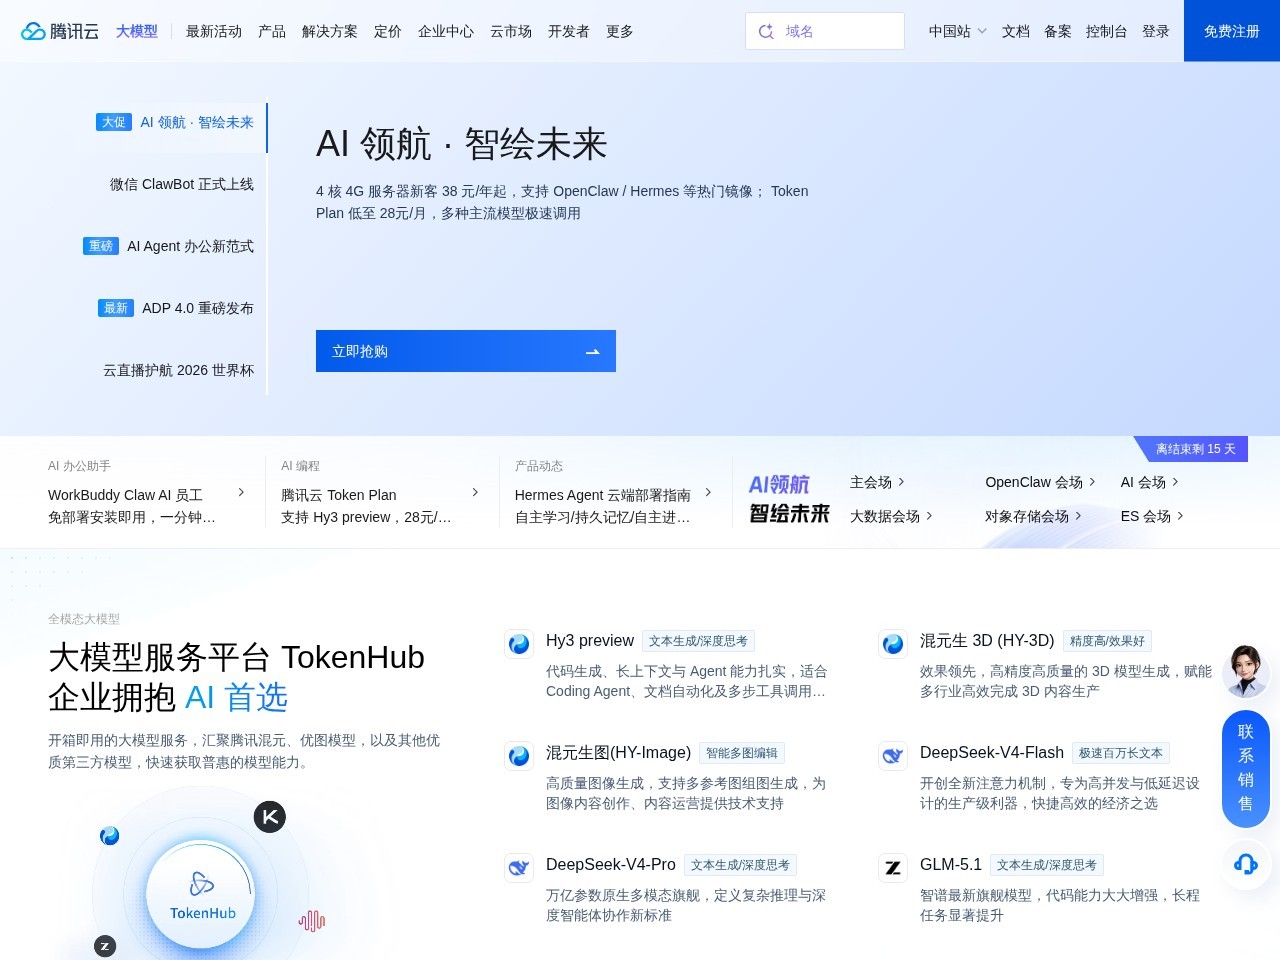Viewport: 1280px width, 960px height.
Task: Open the 文档 link
Action: (1016, 31)
